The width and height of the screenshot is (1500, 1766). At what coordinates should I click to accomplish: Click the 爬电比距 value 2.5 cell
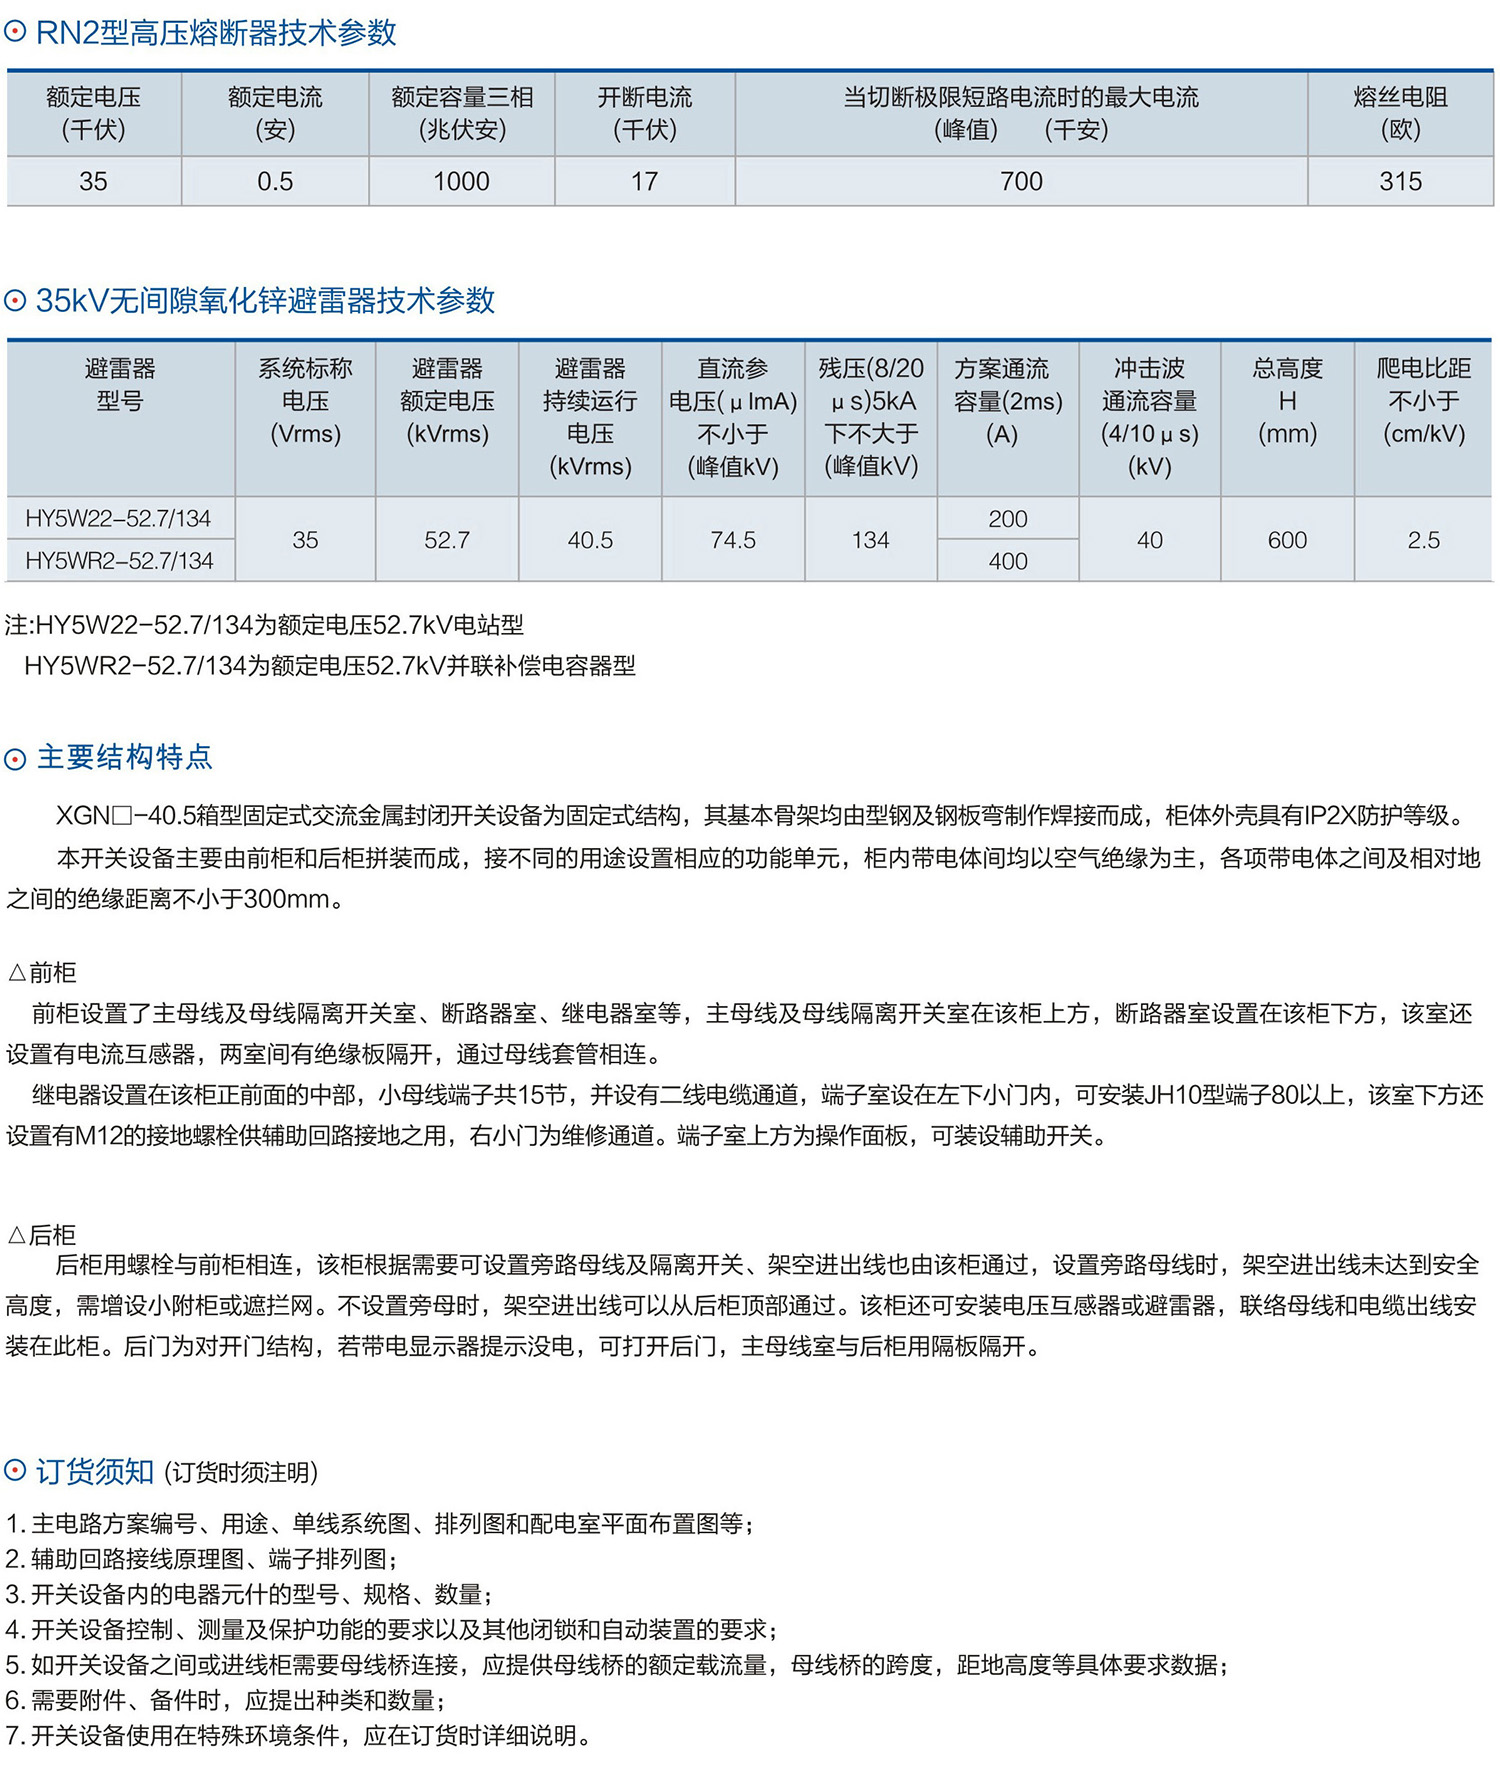[x=1423, y=540]
